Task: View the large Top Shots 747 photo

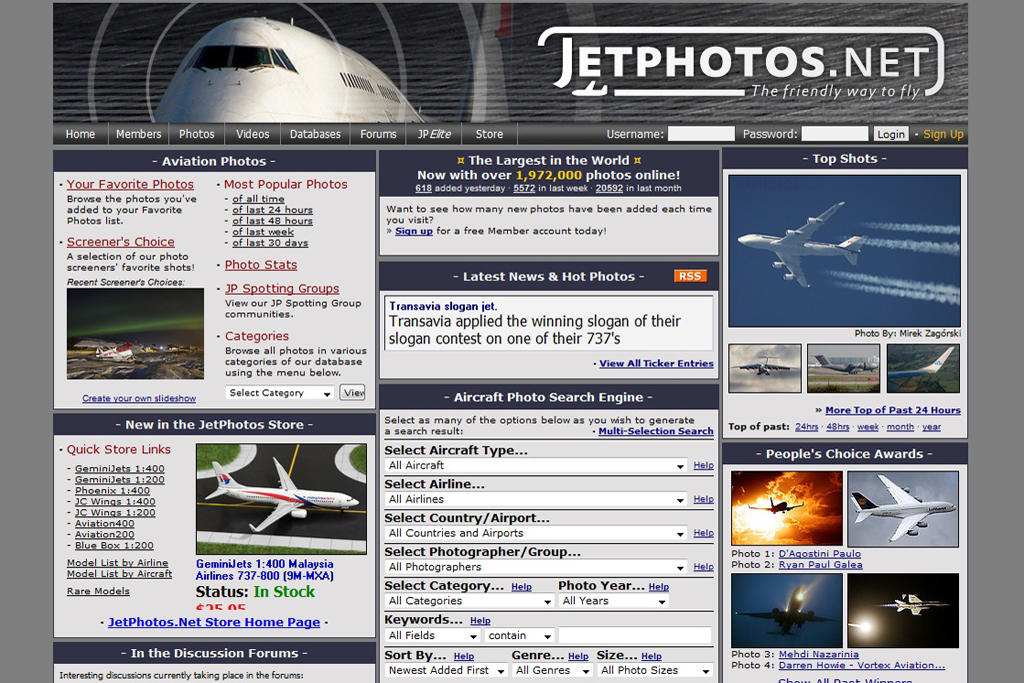Action: click(x=844, y=251)
